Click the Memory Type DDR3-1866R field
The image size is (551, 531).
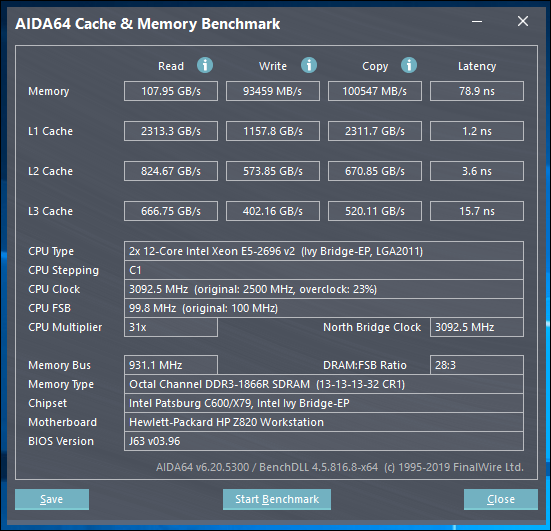[x=324, y=384]
